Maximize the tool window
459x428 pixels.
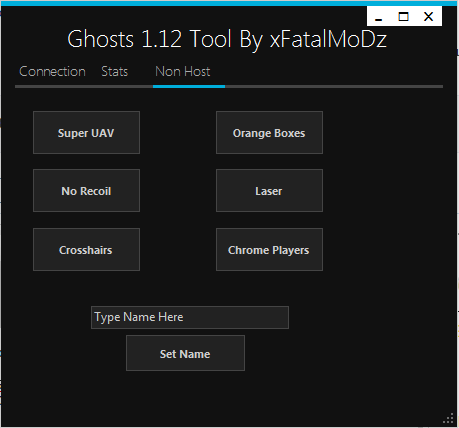click(x=403, y=17)
